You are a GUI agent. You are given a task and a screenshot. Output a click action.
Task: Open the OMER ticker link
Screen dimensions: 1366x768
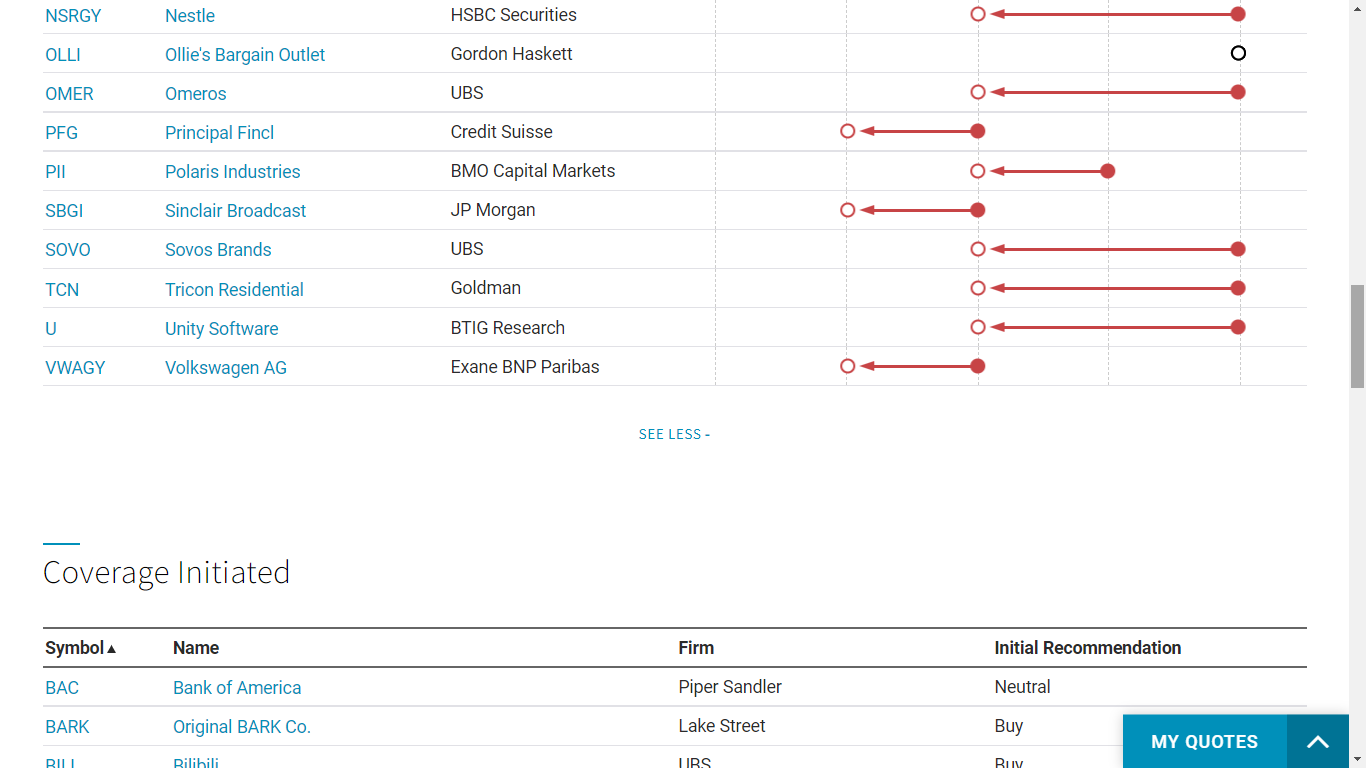(x=69, y=94)
